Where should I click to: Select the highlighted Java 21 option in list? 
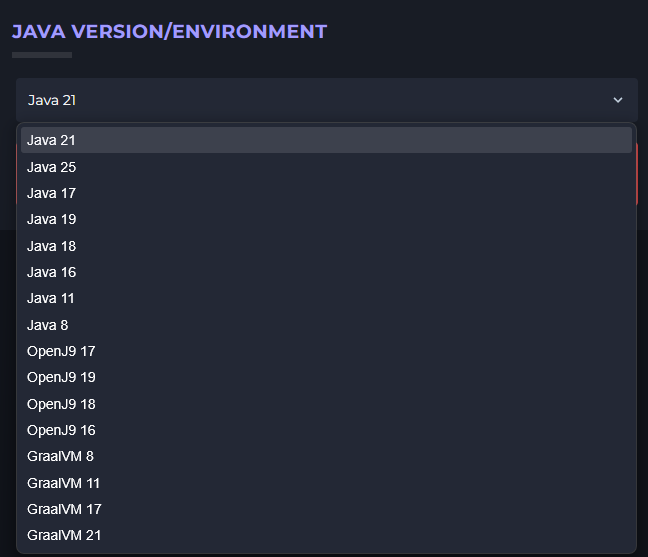click(52, 140)
